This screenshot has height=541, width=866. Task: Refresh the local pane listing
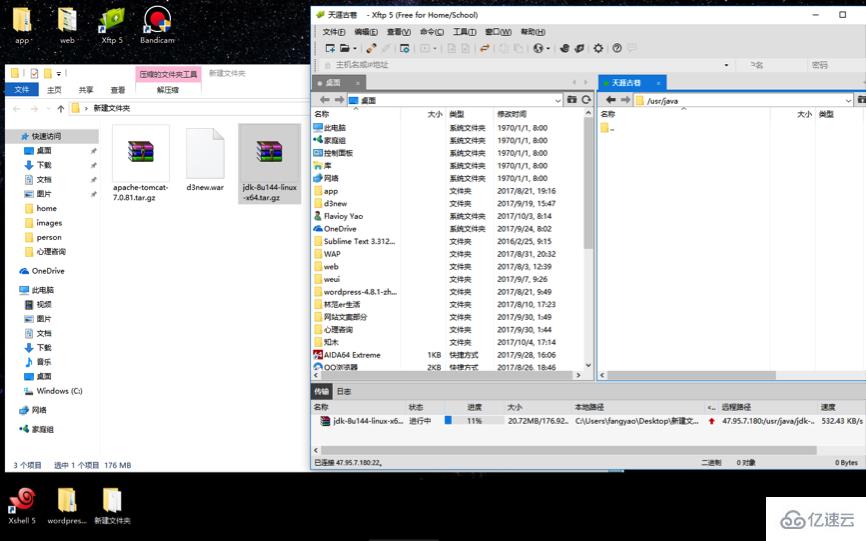586,100
